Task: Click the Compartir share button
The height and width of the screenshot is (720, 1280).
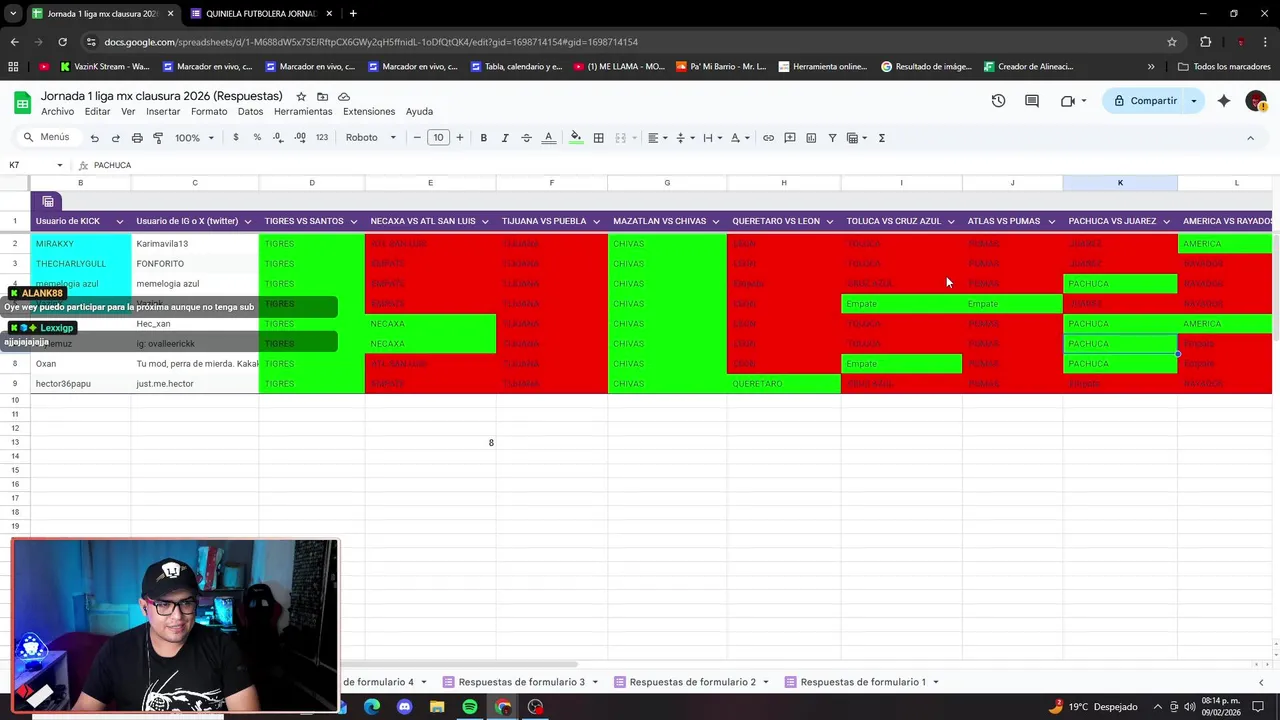Action: (1145, 101)
